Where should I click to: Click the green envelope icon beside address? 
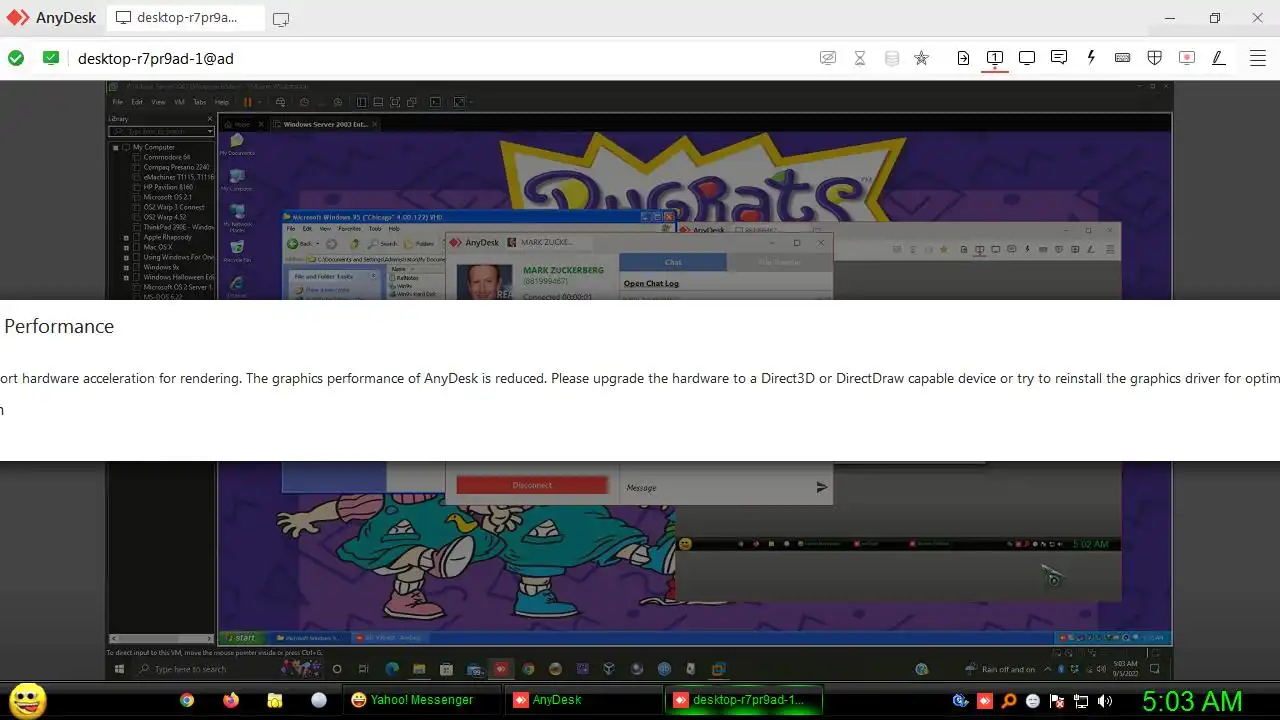pyautogui.click(x=51, y=58)
